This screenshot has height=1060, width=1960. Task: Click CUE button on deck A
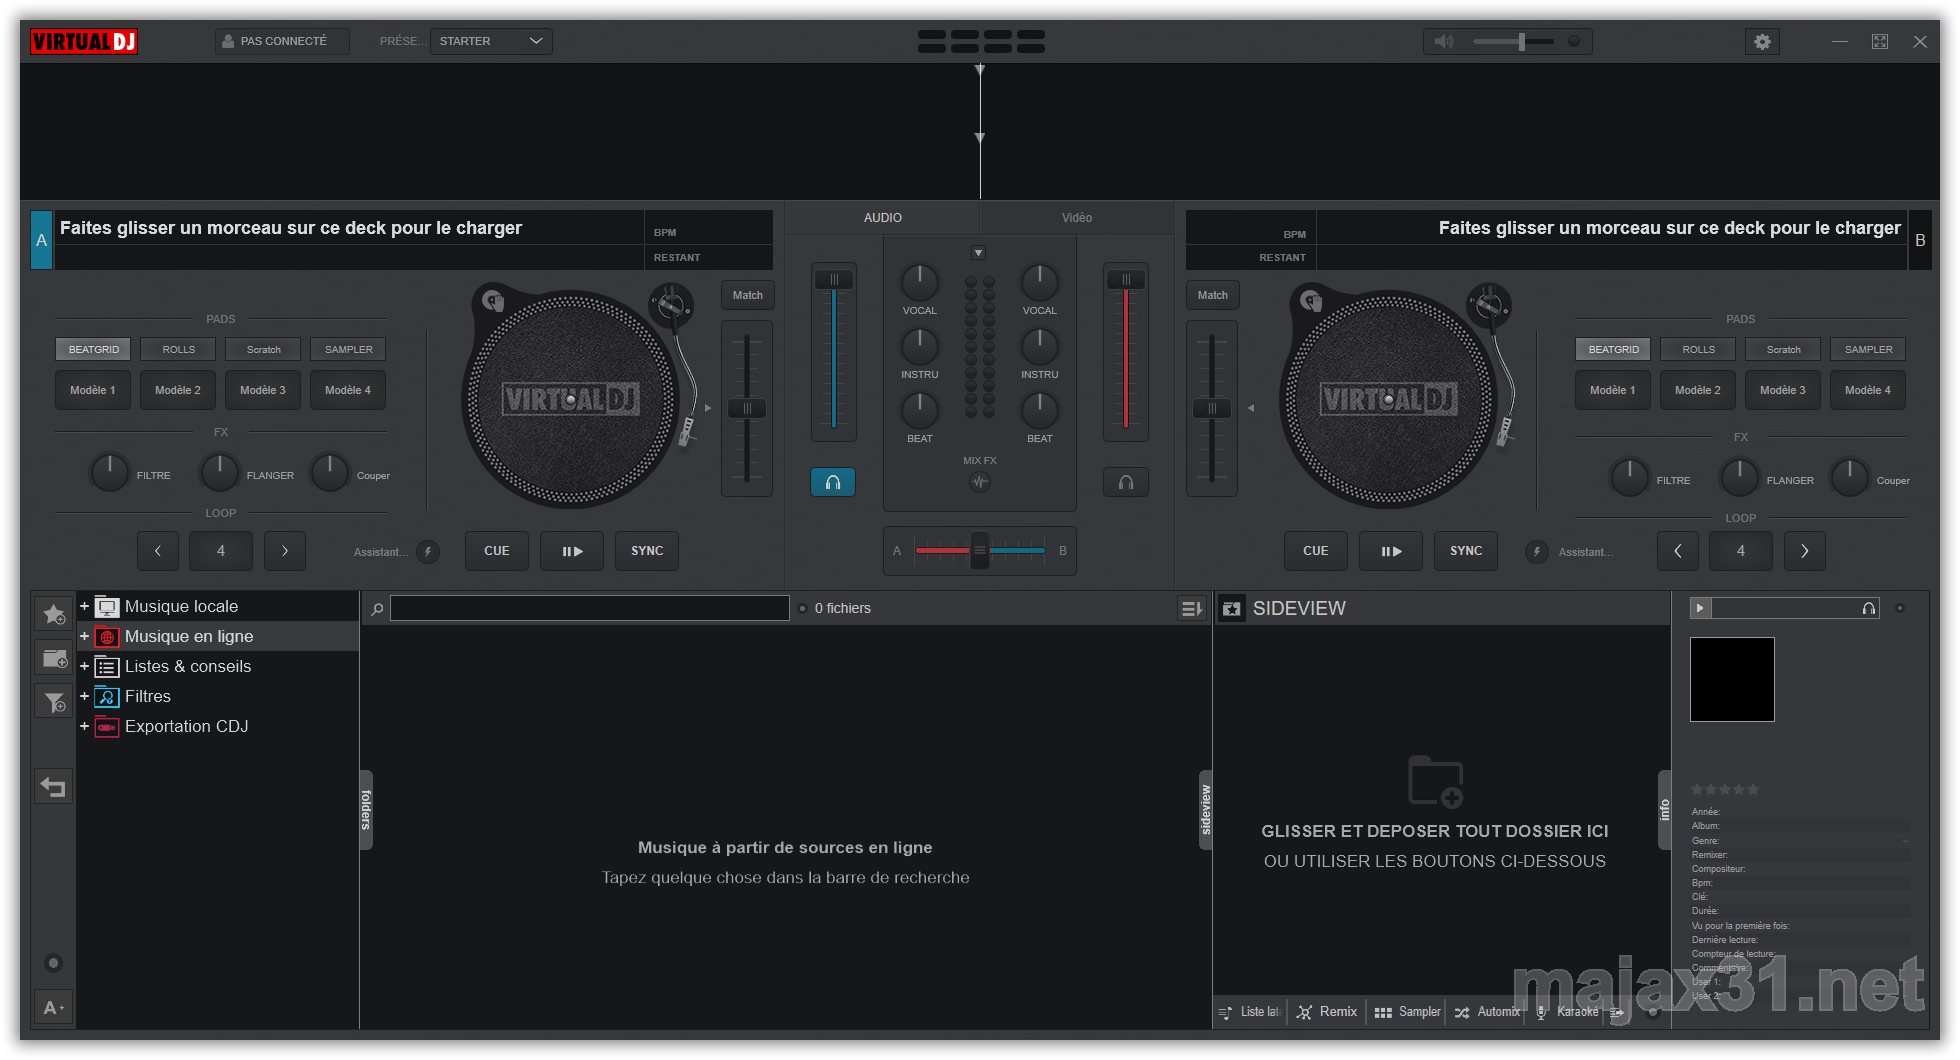pos(497,551)
